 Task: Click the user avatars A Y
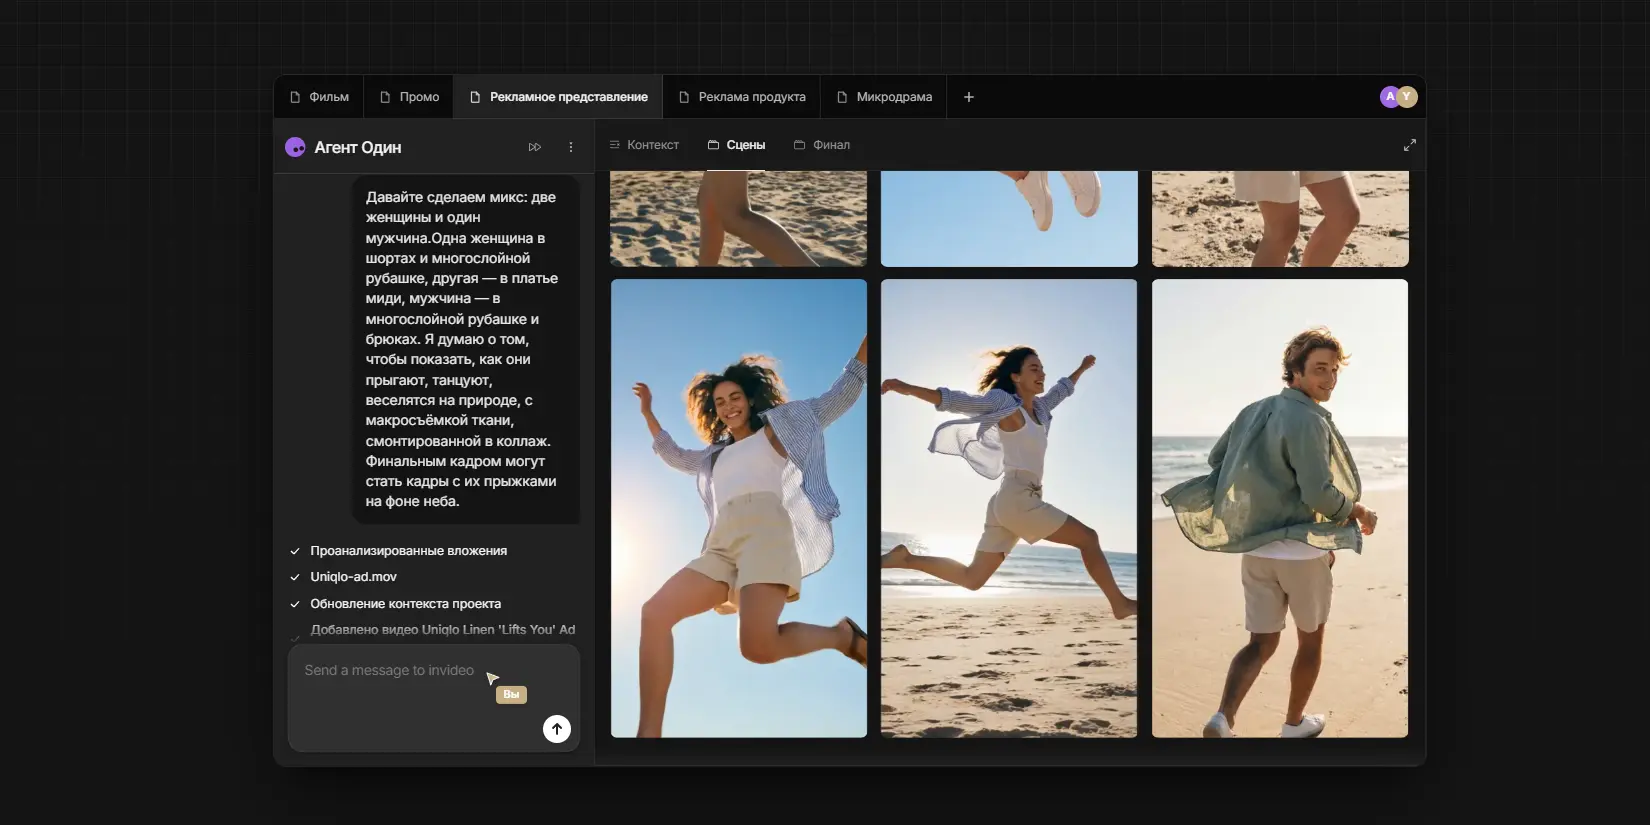click(1398, 97)
